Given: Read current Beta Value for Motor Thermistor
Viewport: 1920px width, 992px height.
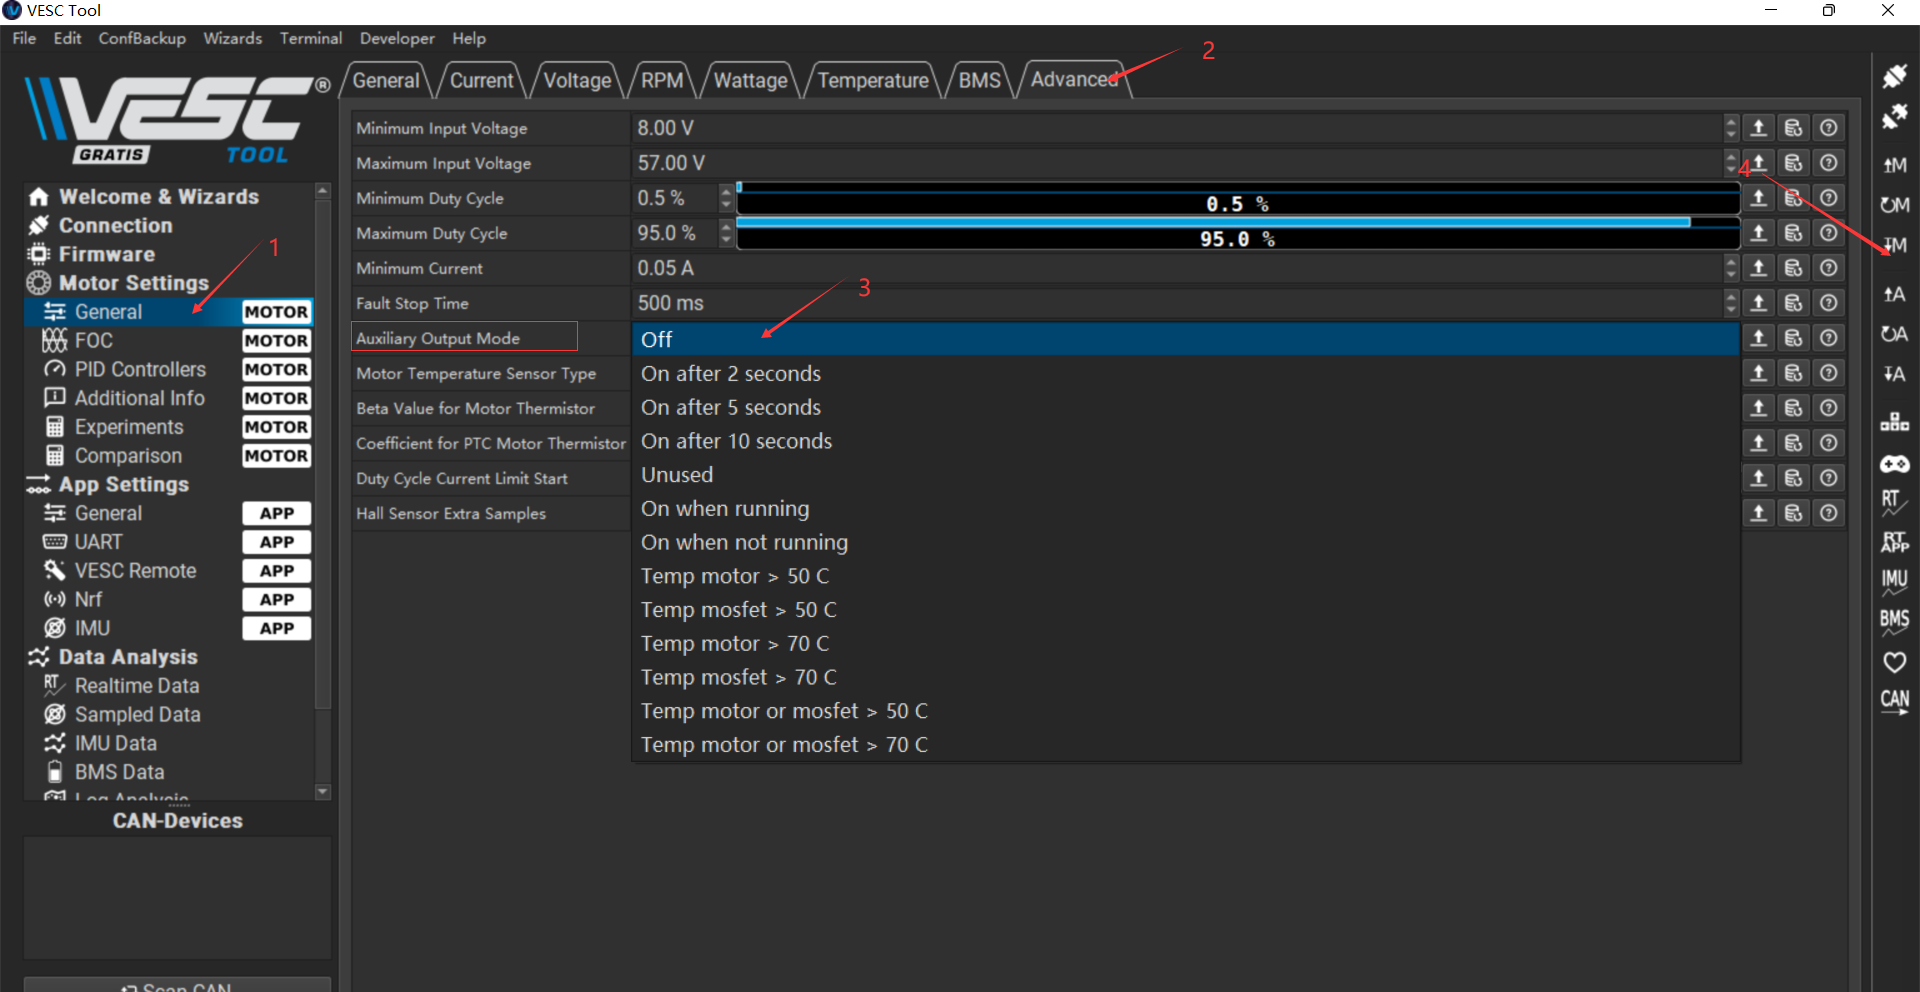Looking at the screenshot, I should 1758,408.
